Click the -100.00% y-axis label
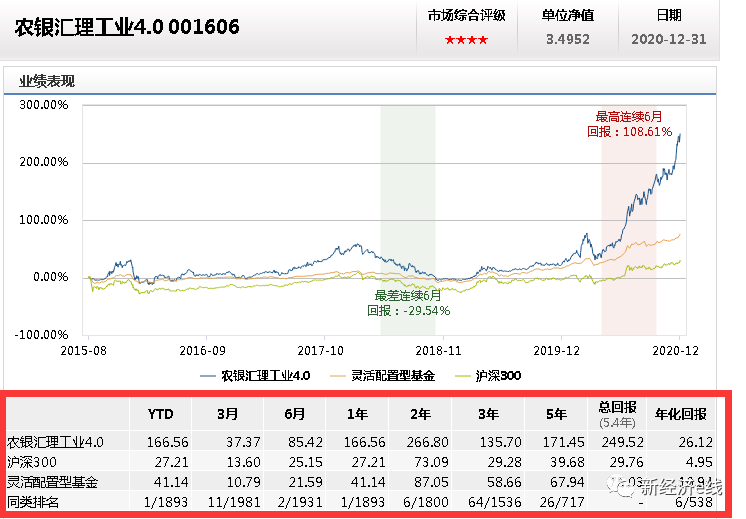This screenshot has height=519, width=746. tap(41, 335)
